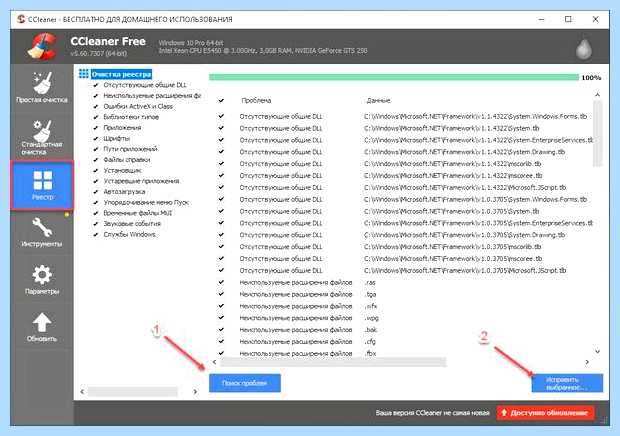620x436 pixels.
Task: Sort by the Проблема column header
Action: (256, 100)
